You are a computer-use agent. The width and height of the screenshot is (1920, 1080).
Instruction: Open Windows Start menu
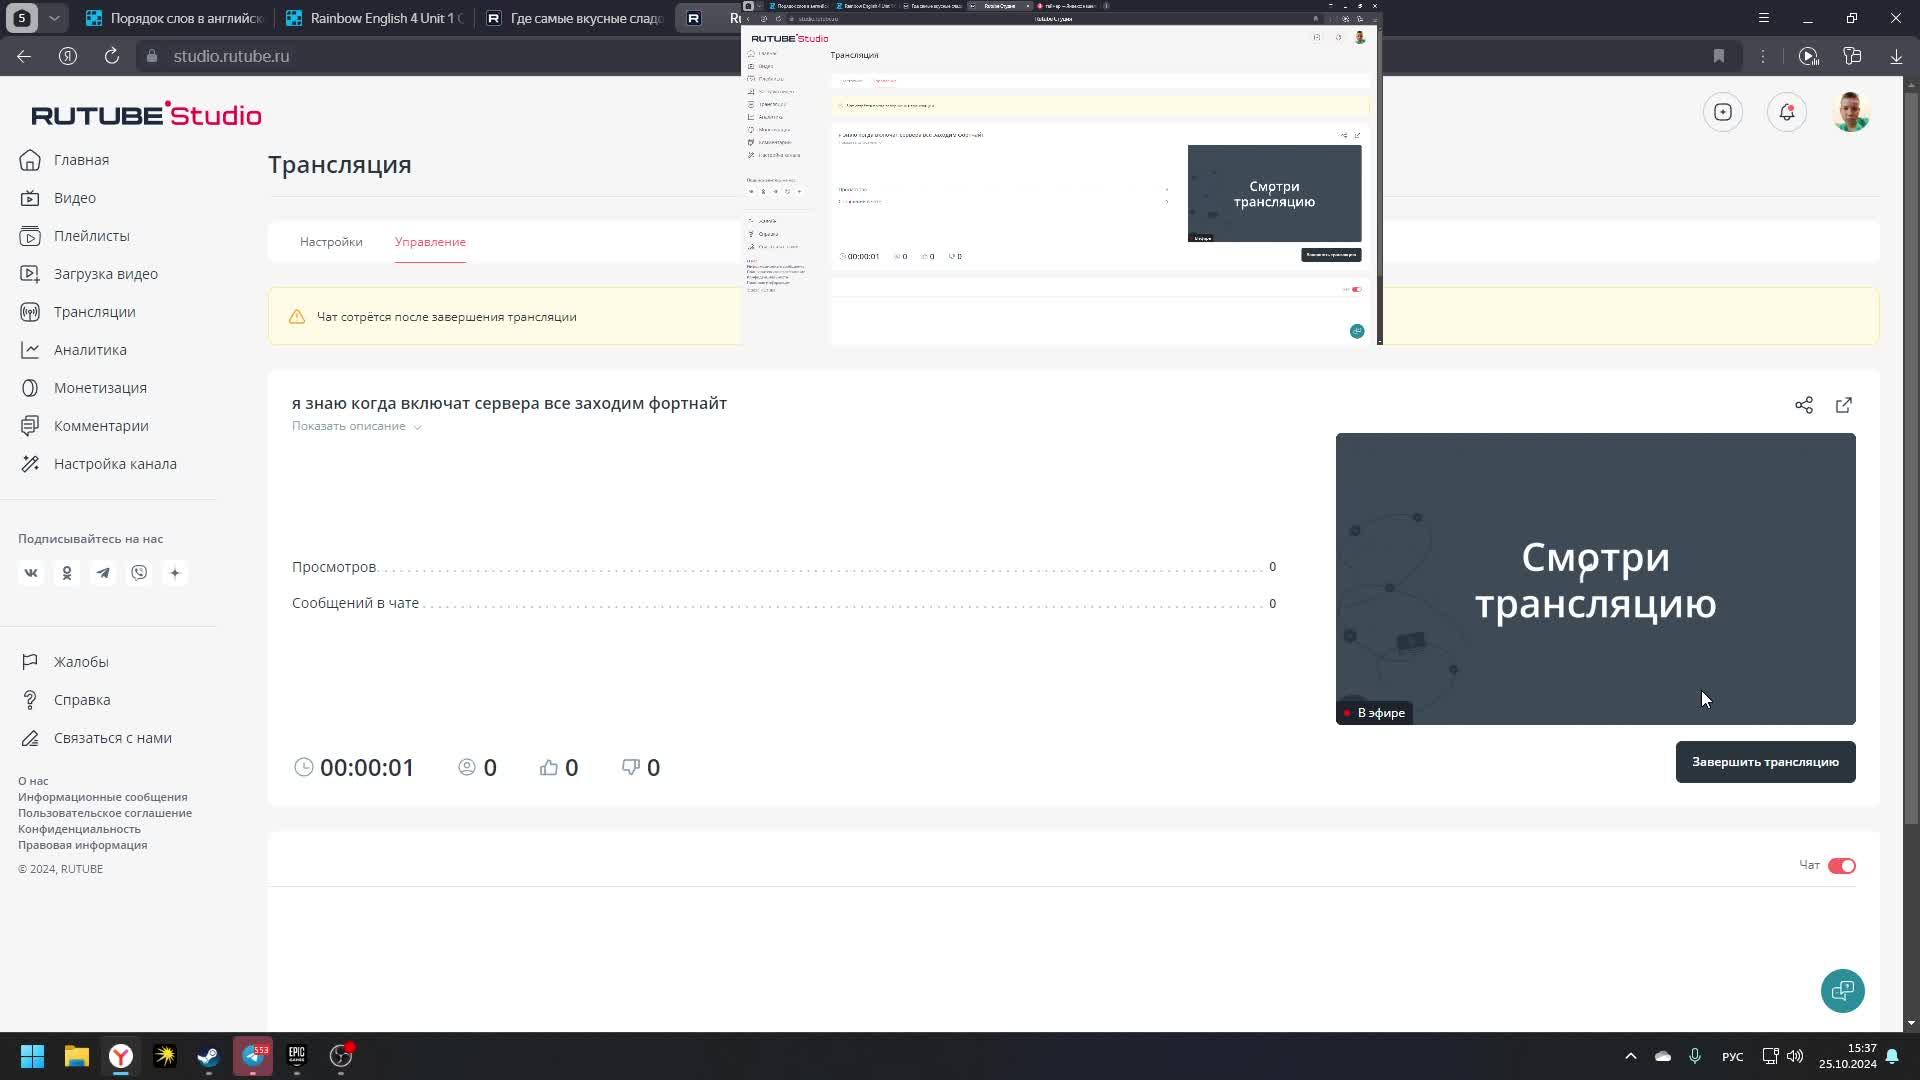(x=33, y=1056)
